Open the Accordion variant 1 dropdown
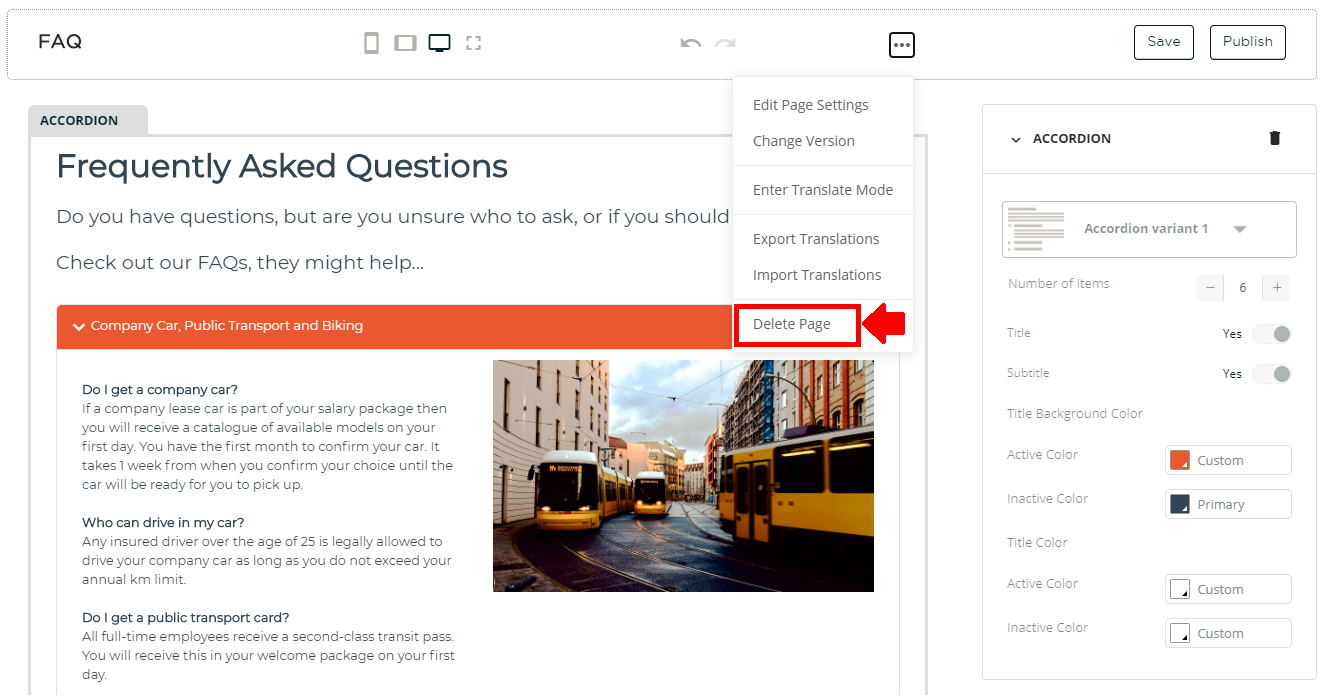 [1149, 229]
